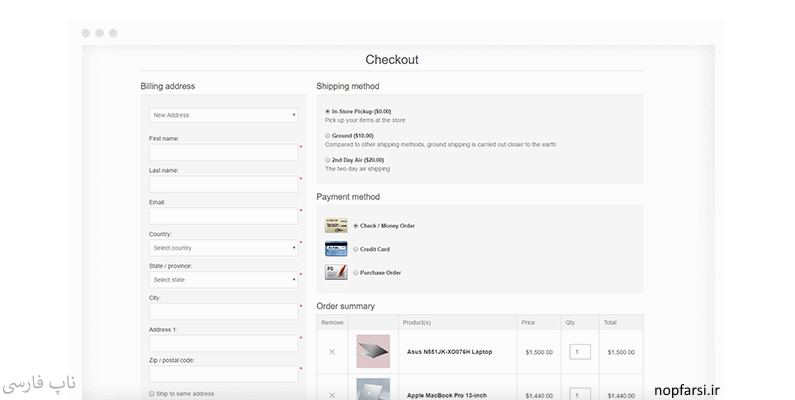Click the First name input field
The width and height of the screenshot is (795, 400).
click(x=223, y=152)
